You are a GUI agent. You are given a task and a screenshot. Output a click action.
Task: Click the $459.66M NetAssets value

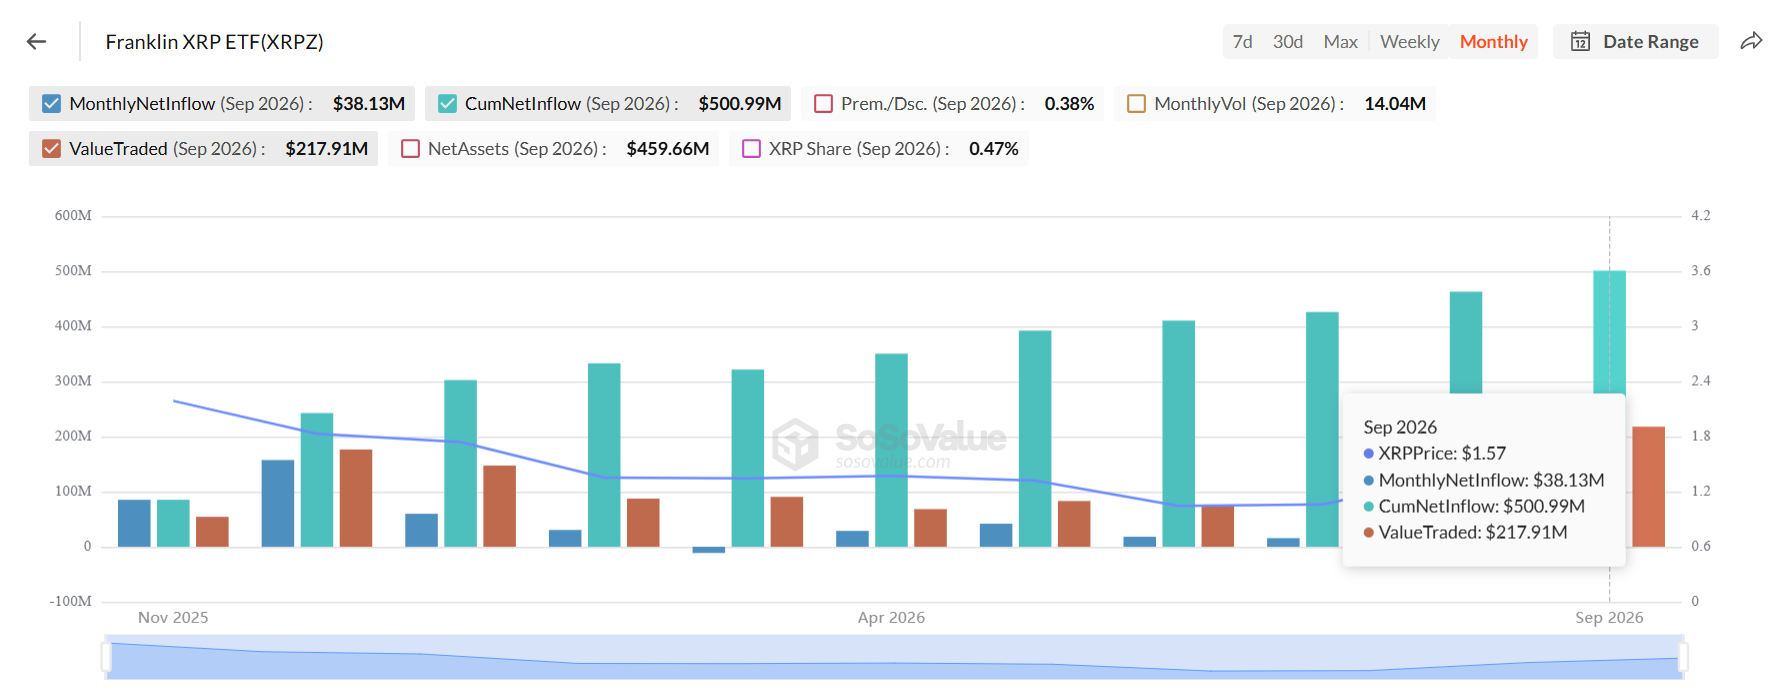(x=667, y=148)
